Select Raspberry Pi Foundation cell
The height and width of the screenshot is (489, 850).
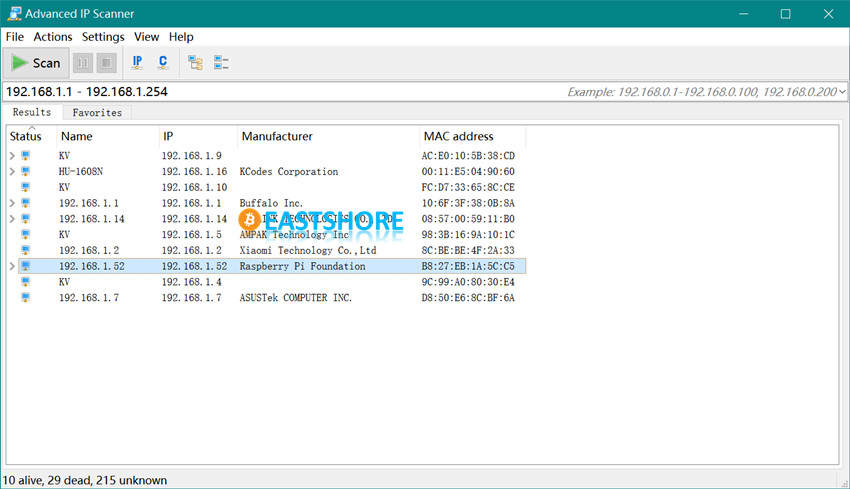[x=302, y=266]
